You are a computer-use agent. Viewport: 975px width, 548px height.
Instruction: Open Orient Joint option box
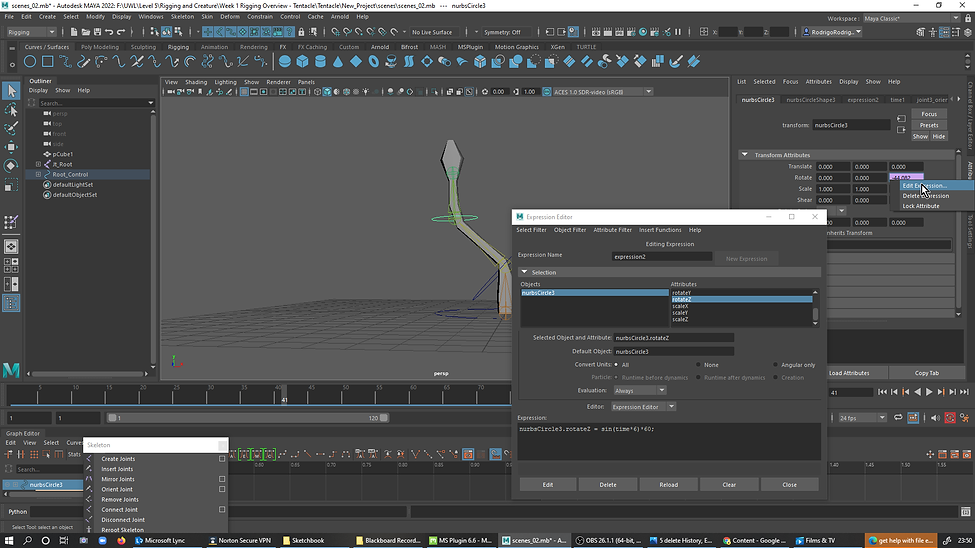(x=222, y=489)
